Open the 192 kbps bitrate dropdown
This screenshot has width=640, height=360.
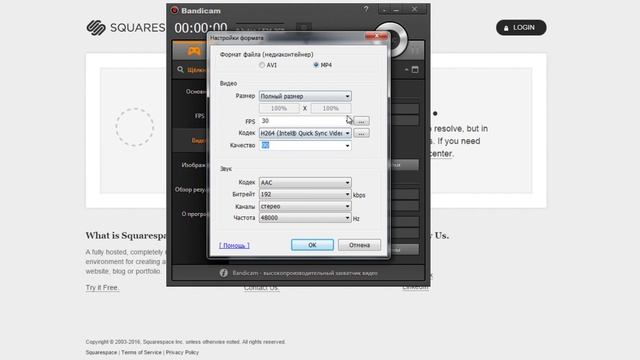pyautogui.click(x=305, y=194)
